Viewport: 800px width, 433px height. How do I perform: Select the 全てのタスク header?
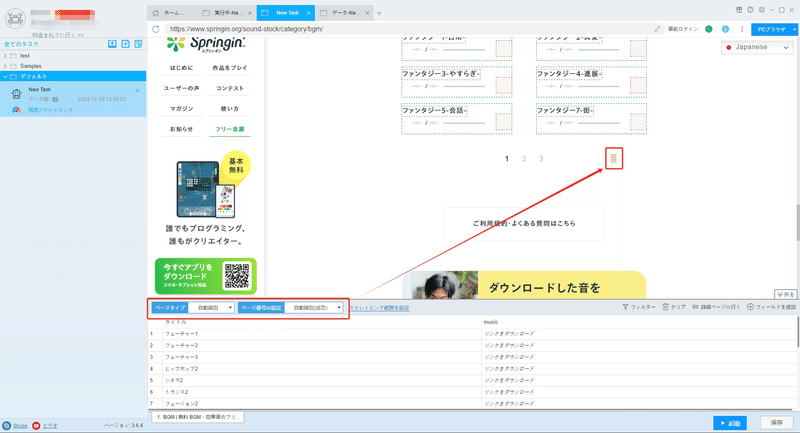pyautogui.click(x=21, y=44)
